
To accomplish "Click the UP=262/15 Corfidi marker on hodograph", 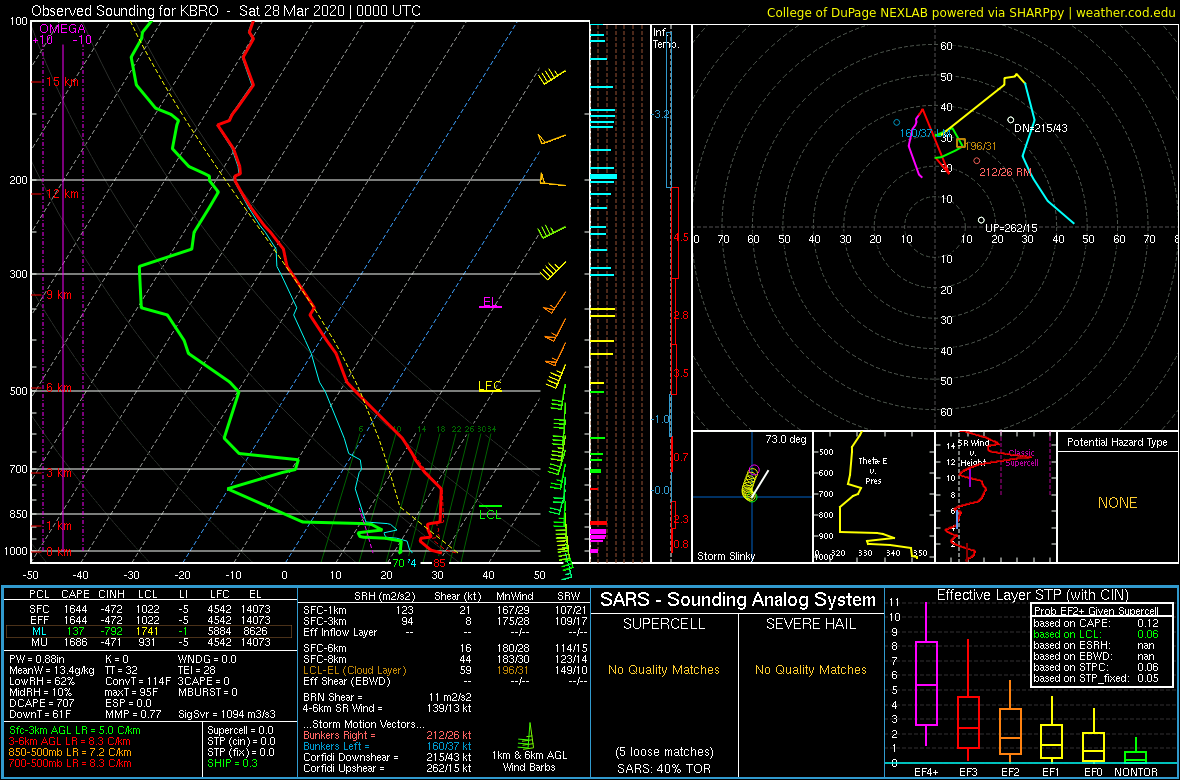I will (981, 220).
